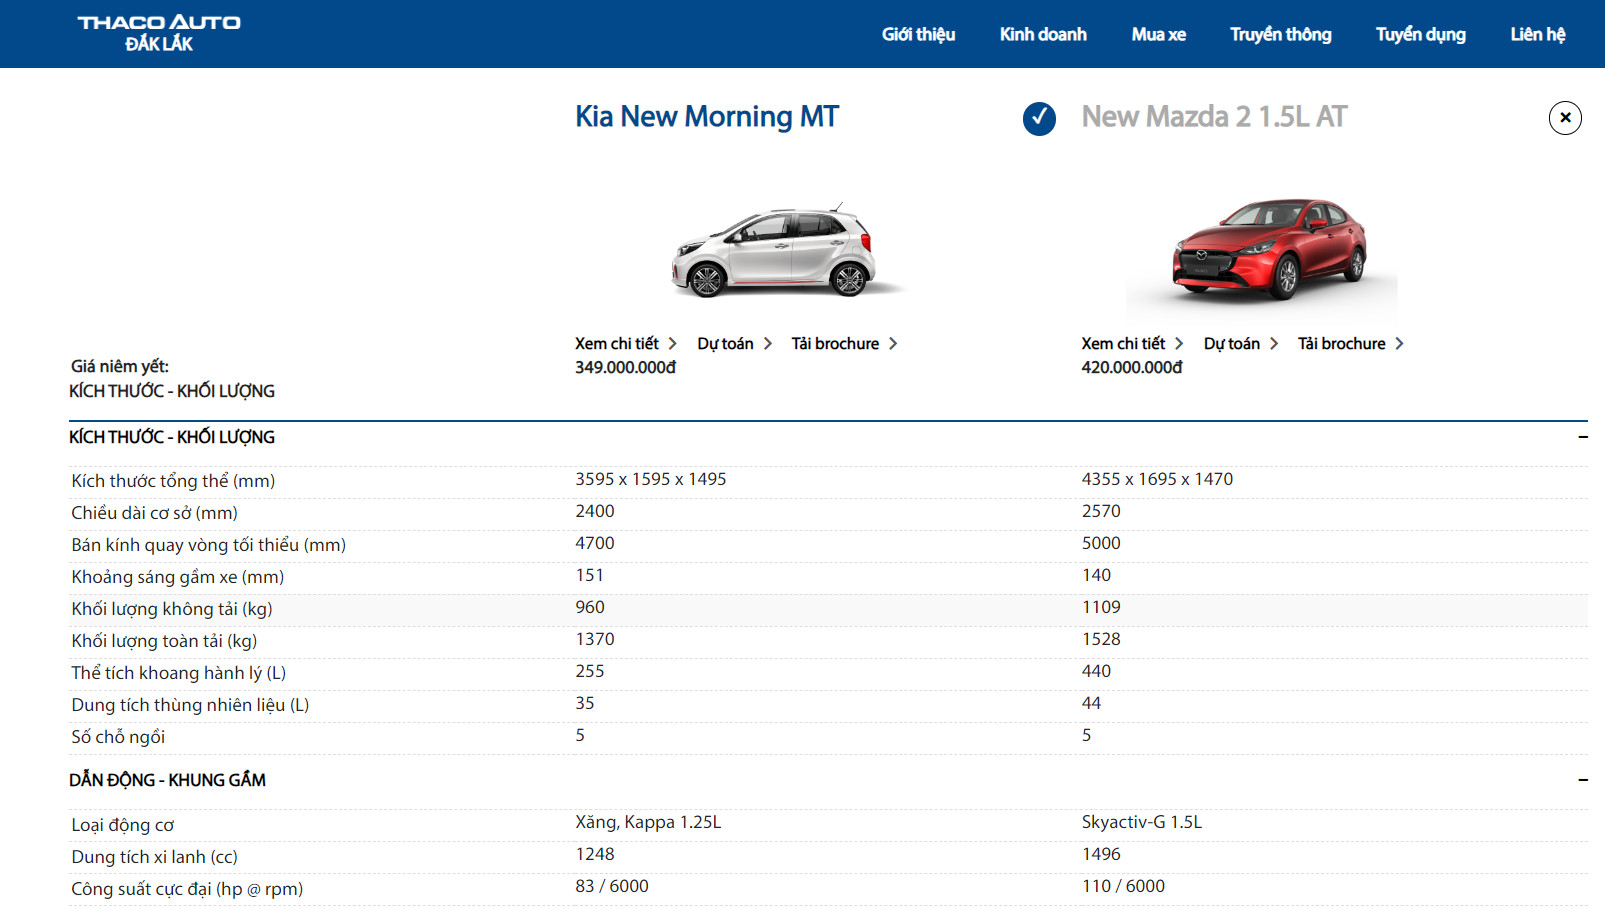Click the DẪN ĐỘNG - KHUNG GẦM section header

click(x=167, y=780)
